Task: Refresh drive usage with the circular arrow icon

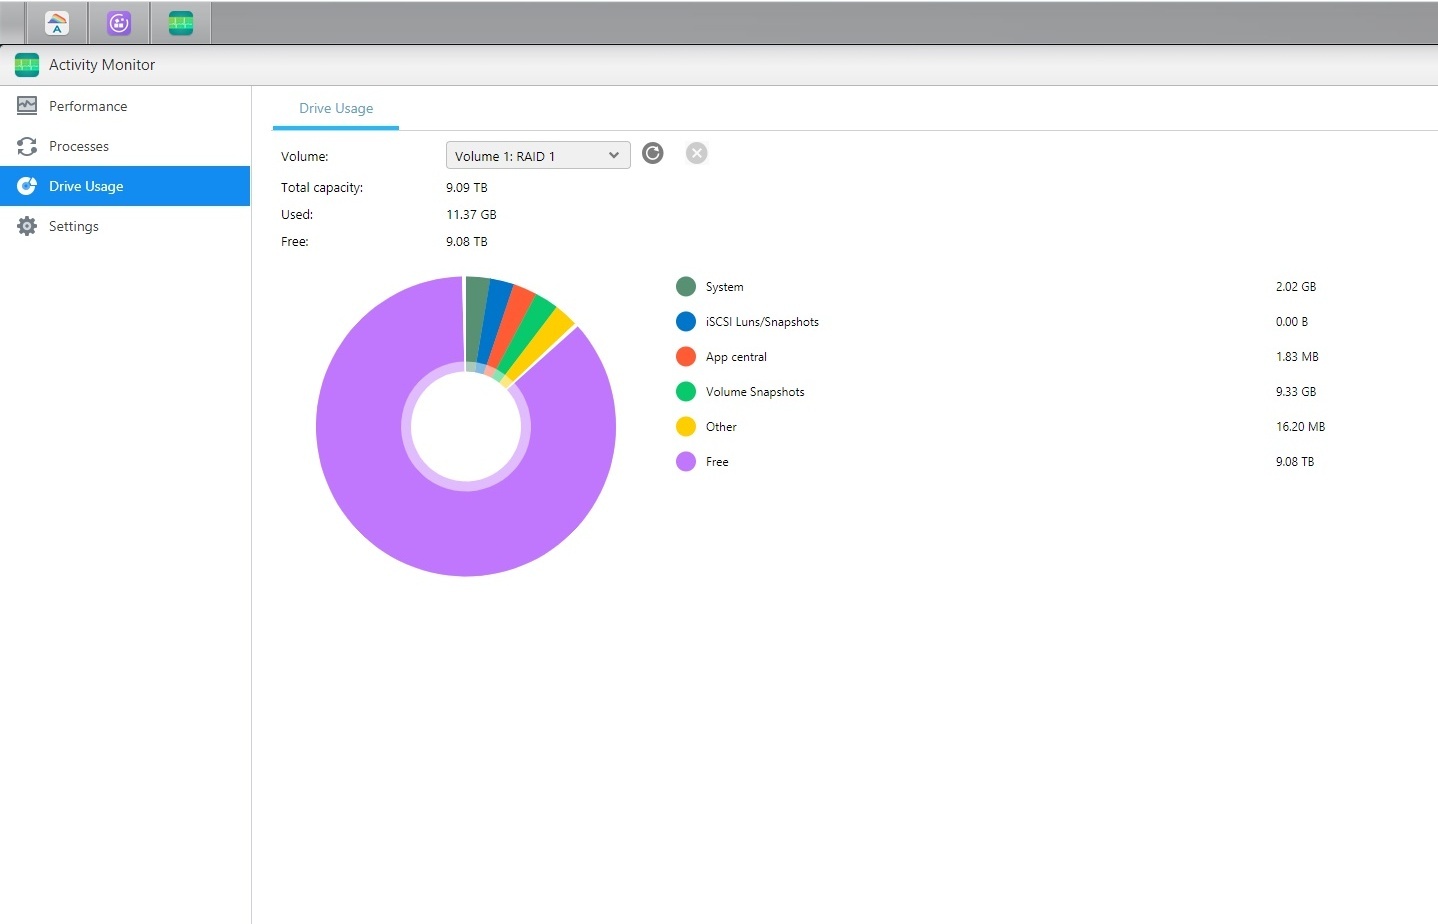Action: point(652,153)
